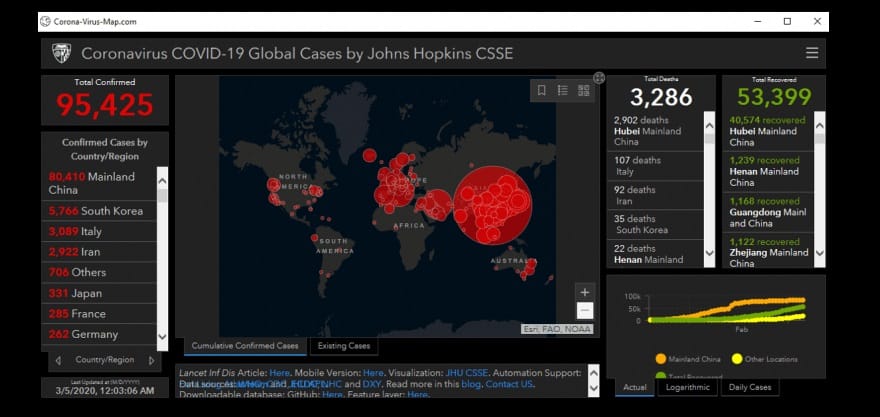Screen dimensions: 880x417
Task: Select 262 Germany row
Action: pos(99,334)
